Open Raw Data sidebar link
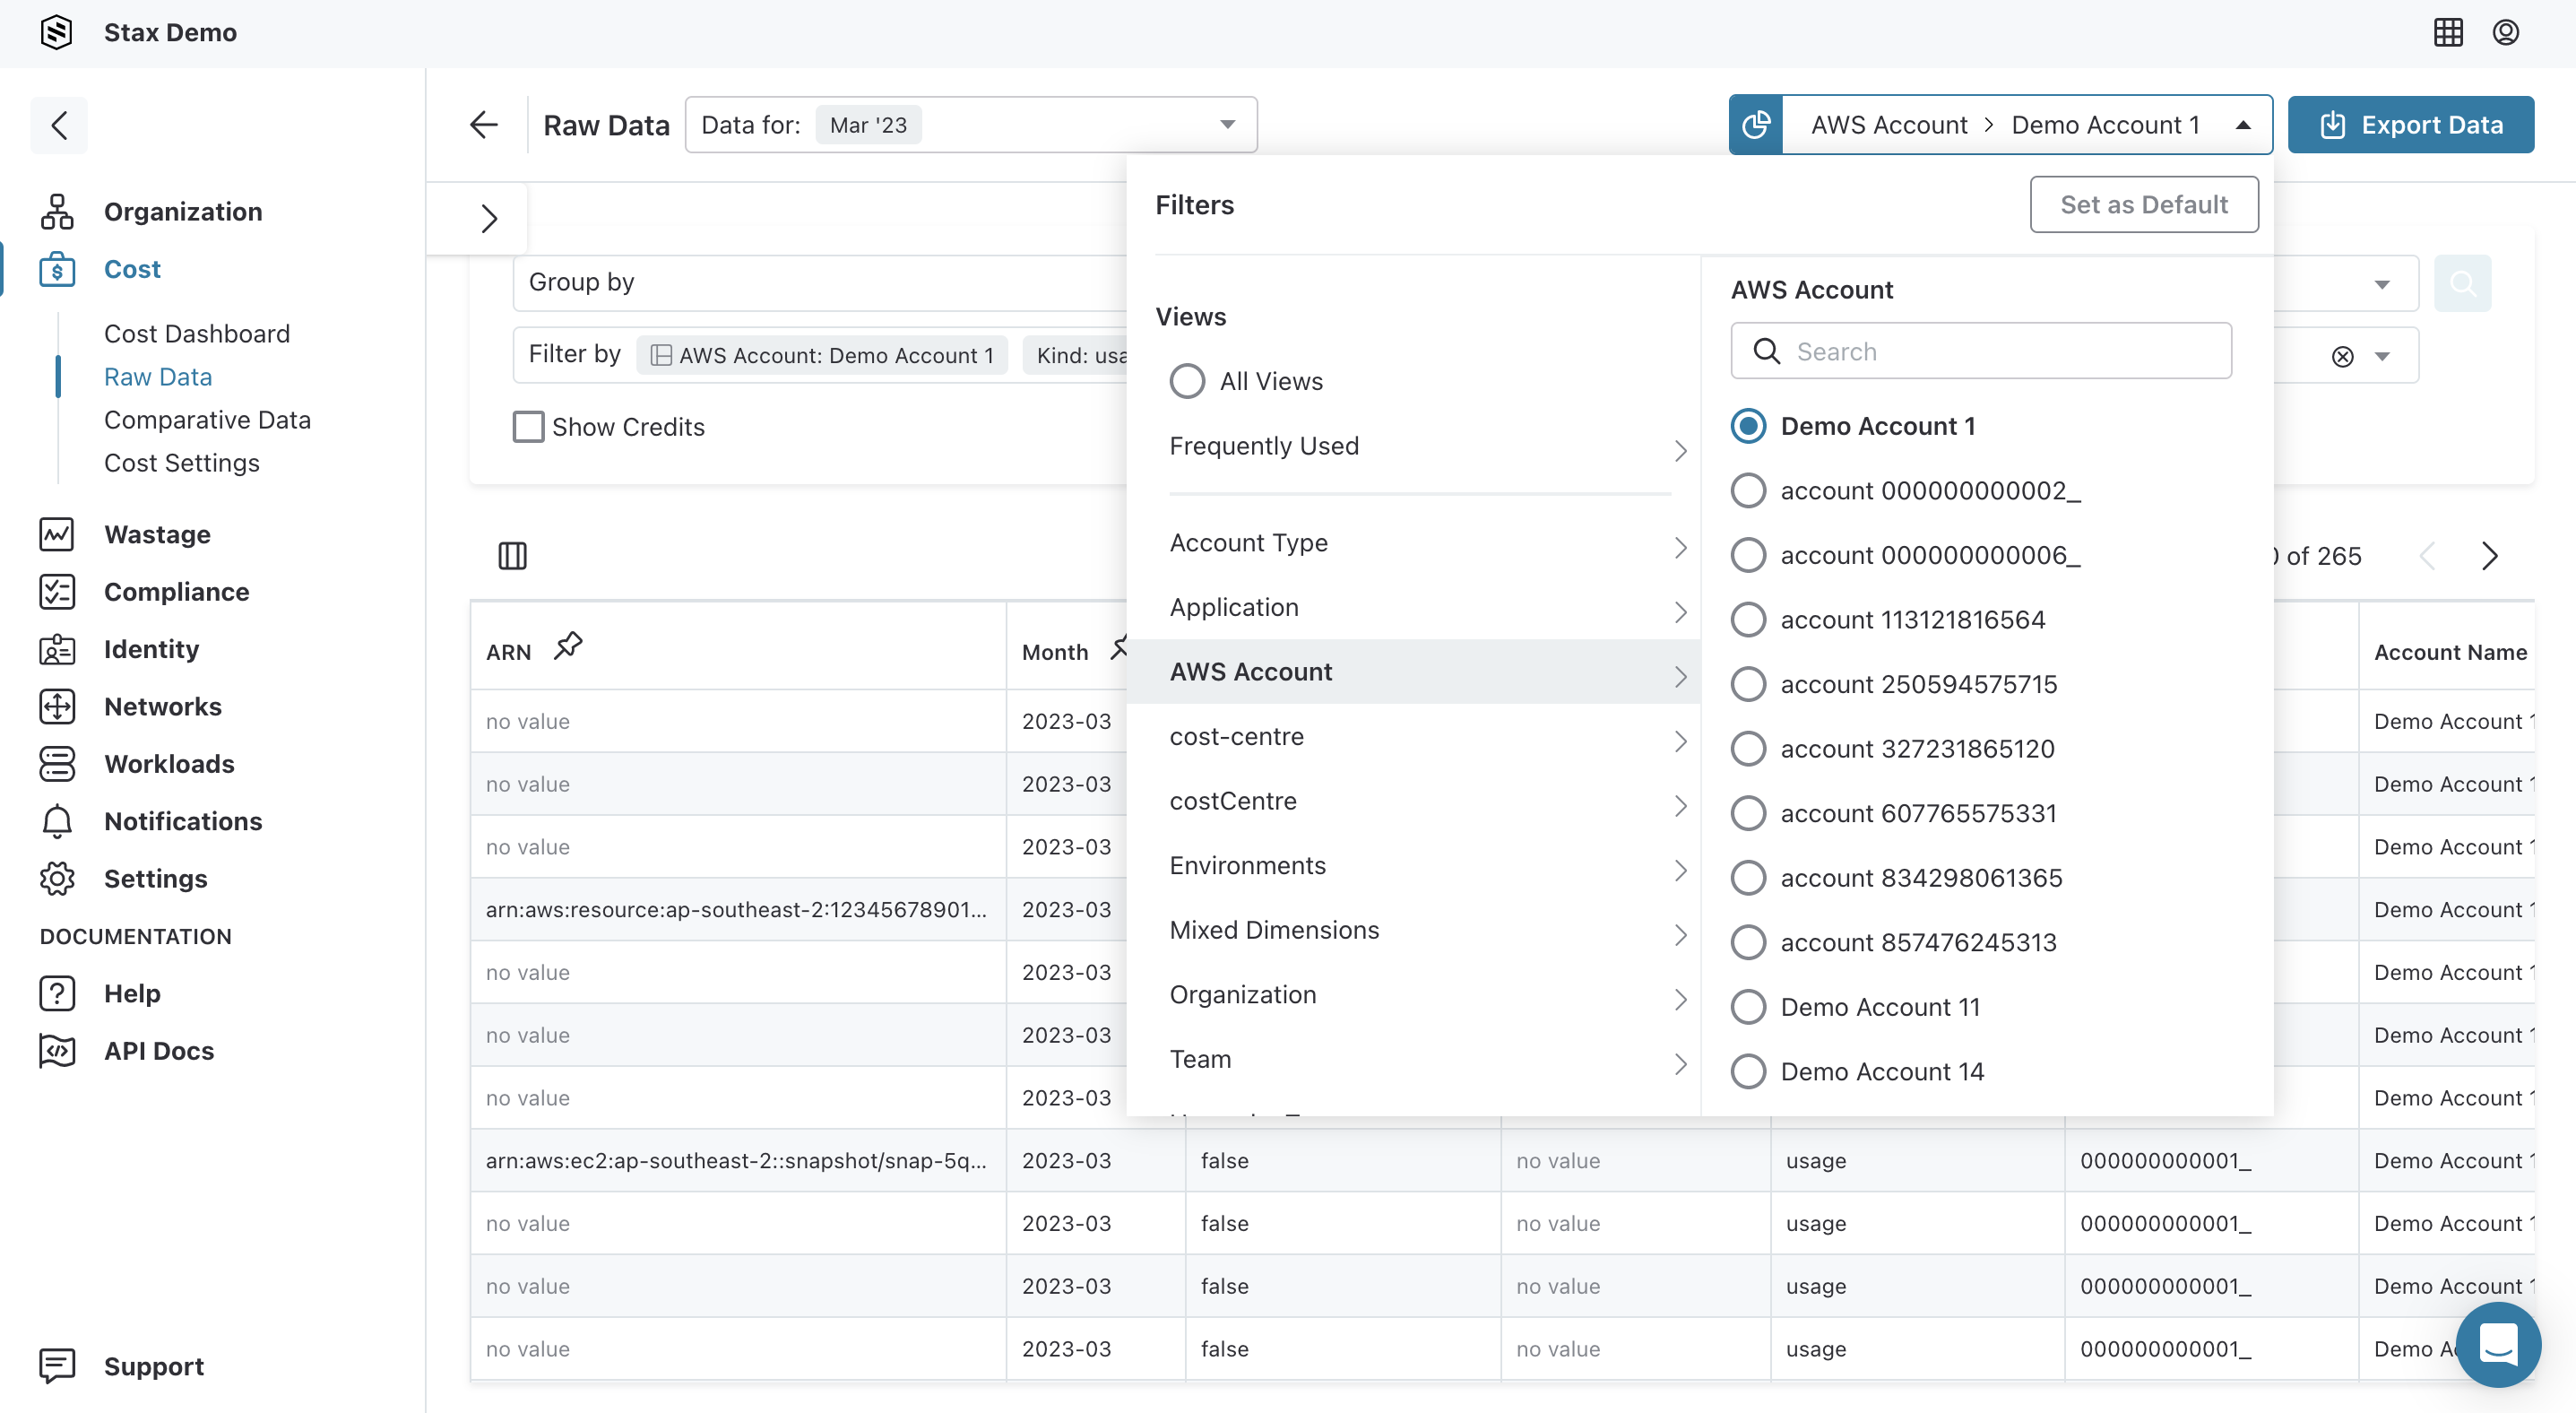 [158, 377]
